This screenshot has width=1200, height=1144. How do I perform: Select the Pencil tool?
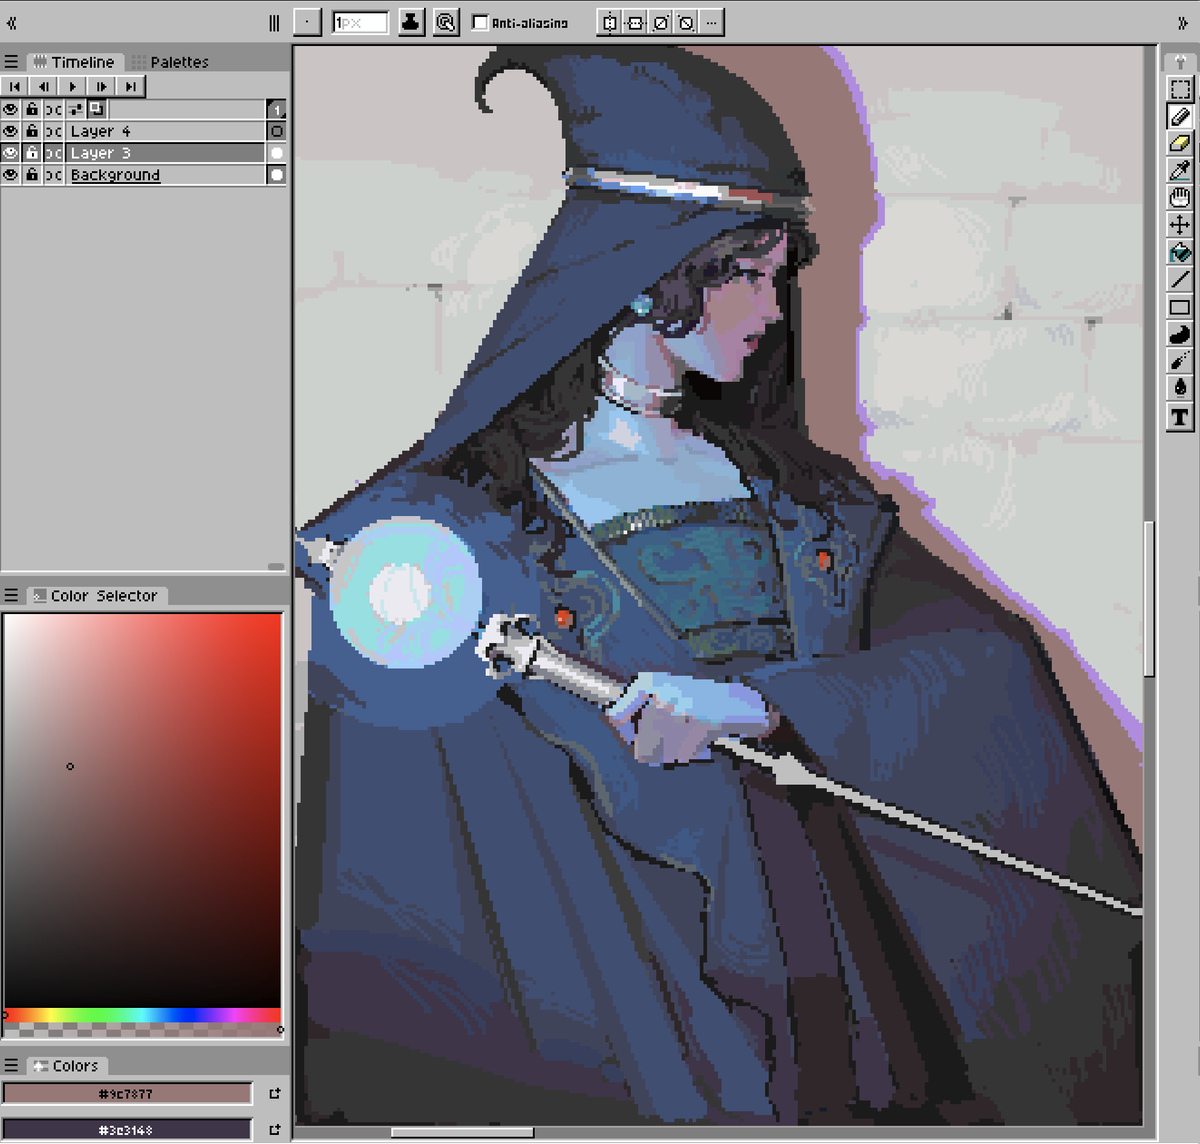1180,116
